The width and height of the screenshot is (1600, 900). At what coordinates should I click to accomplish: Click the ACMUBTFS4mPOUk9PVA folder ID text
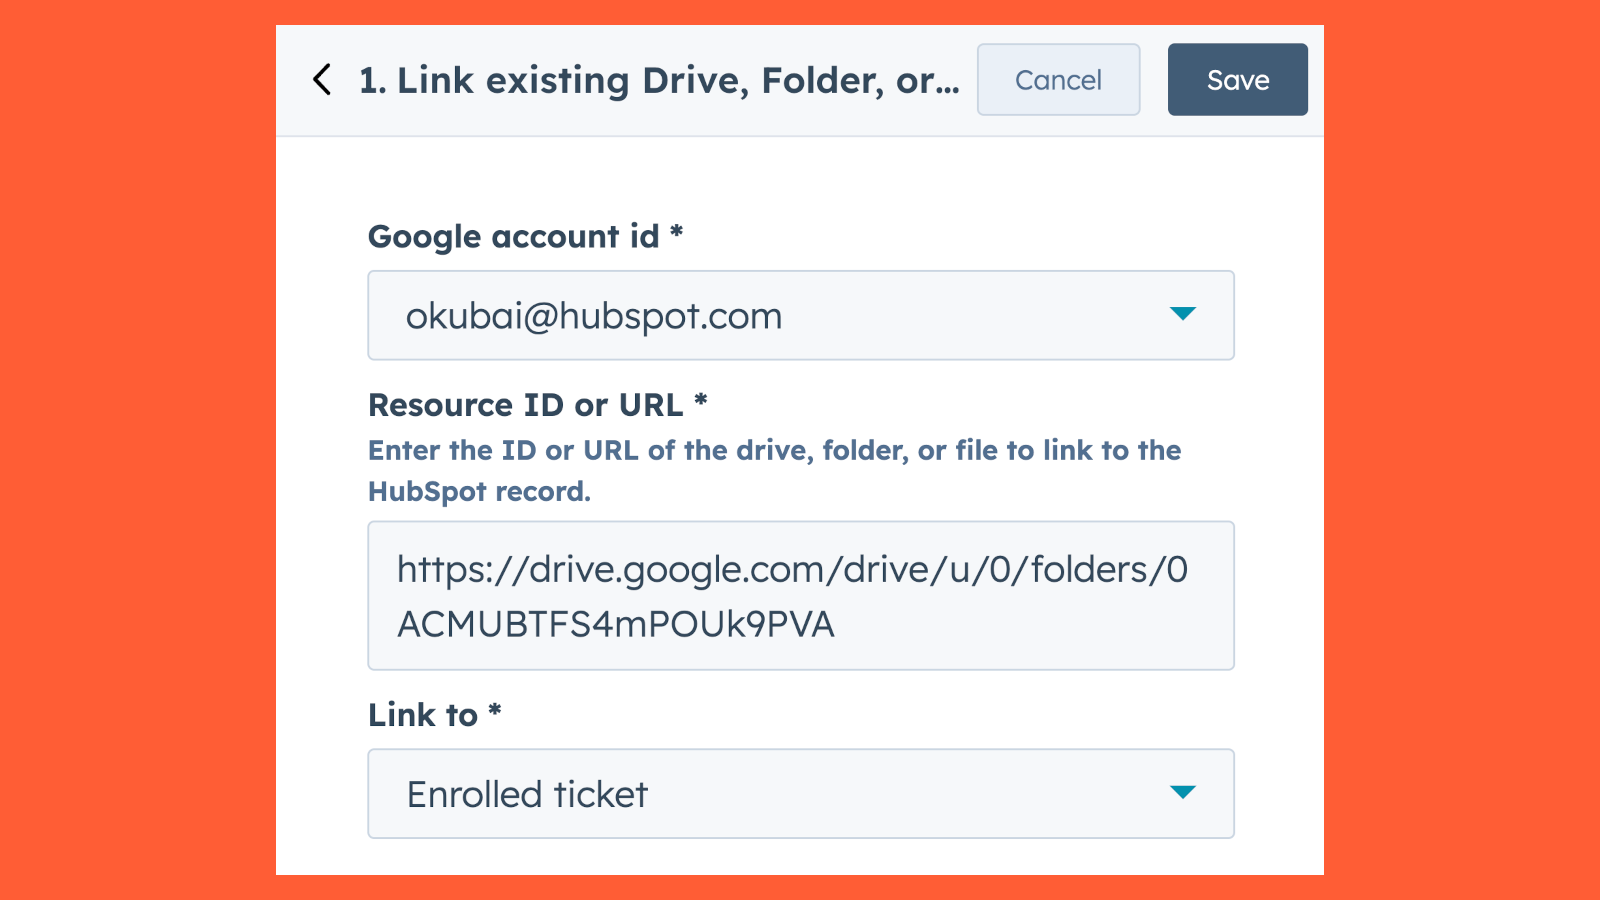point(615,624)
